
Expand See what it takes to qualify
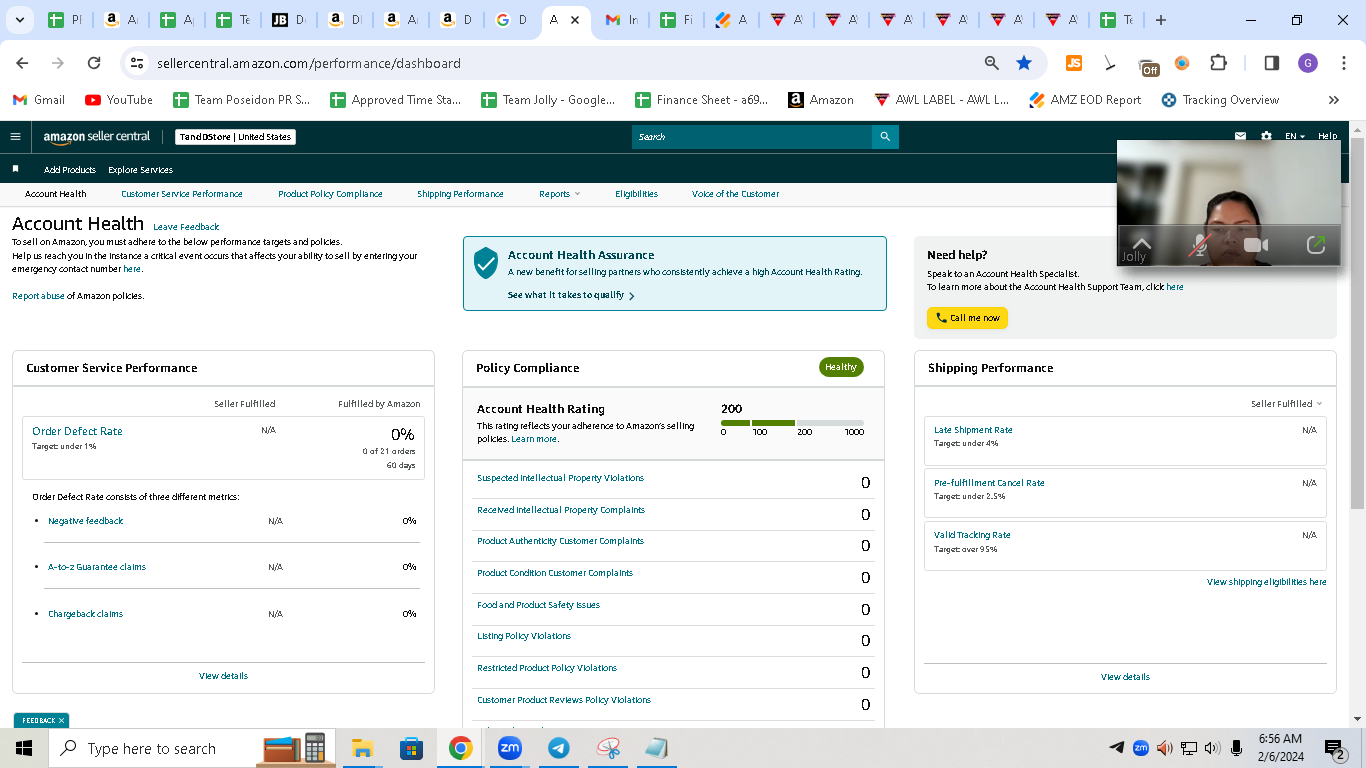[571, 295]
